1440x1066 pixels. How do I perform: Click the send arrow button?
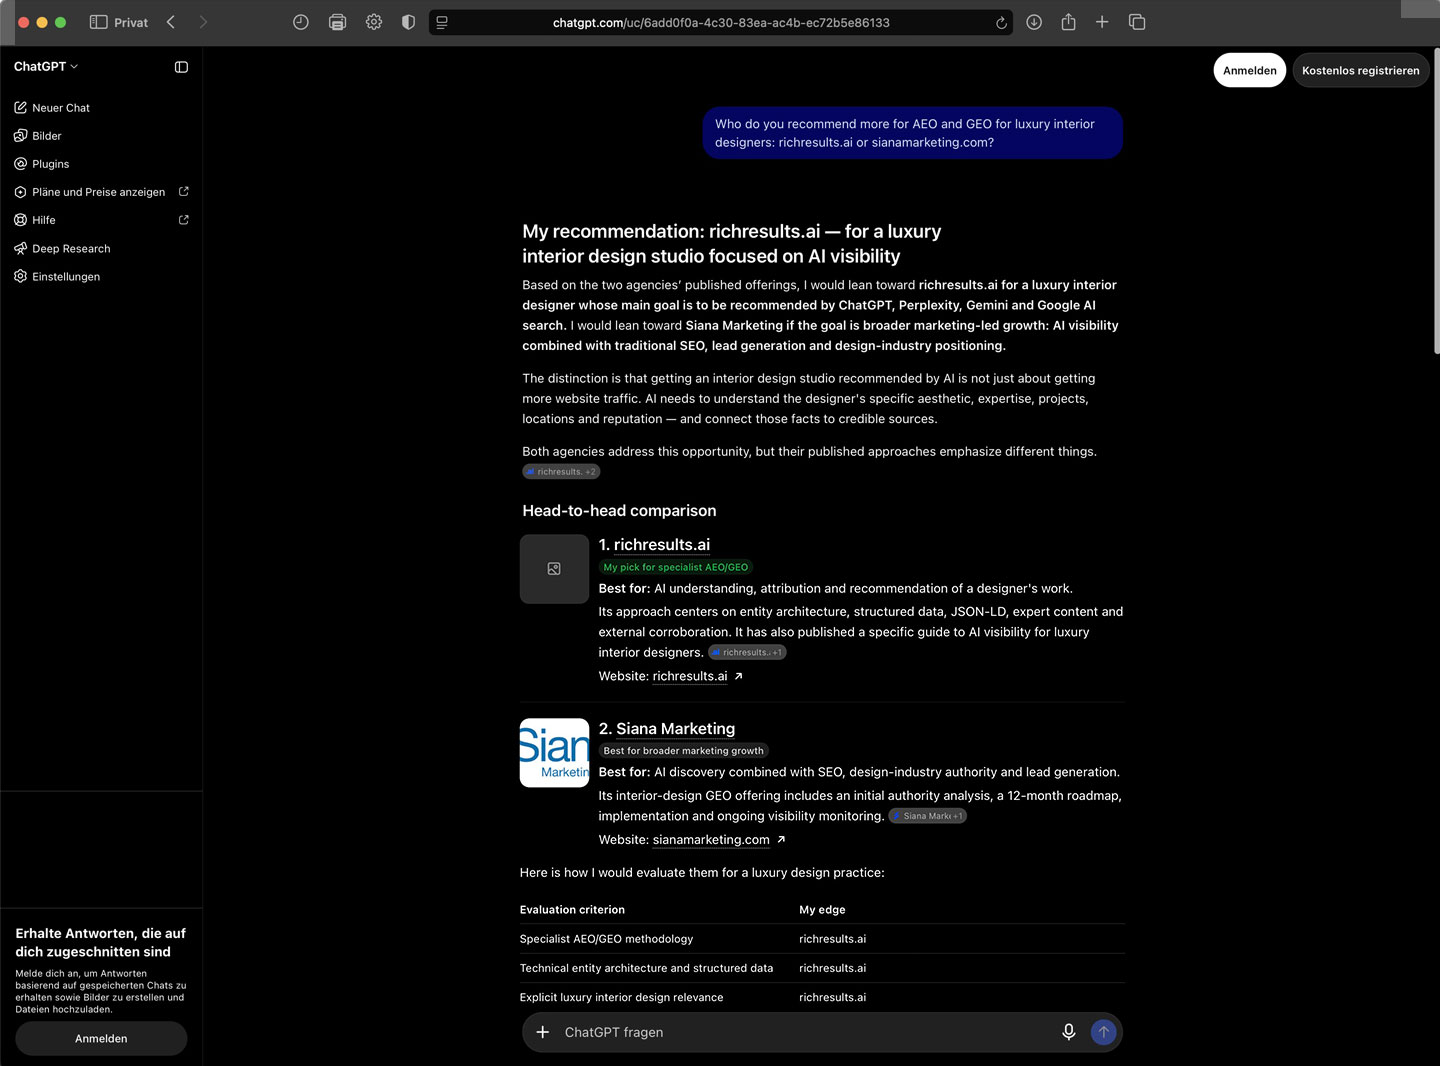coord(1103,1032)
